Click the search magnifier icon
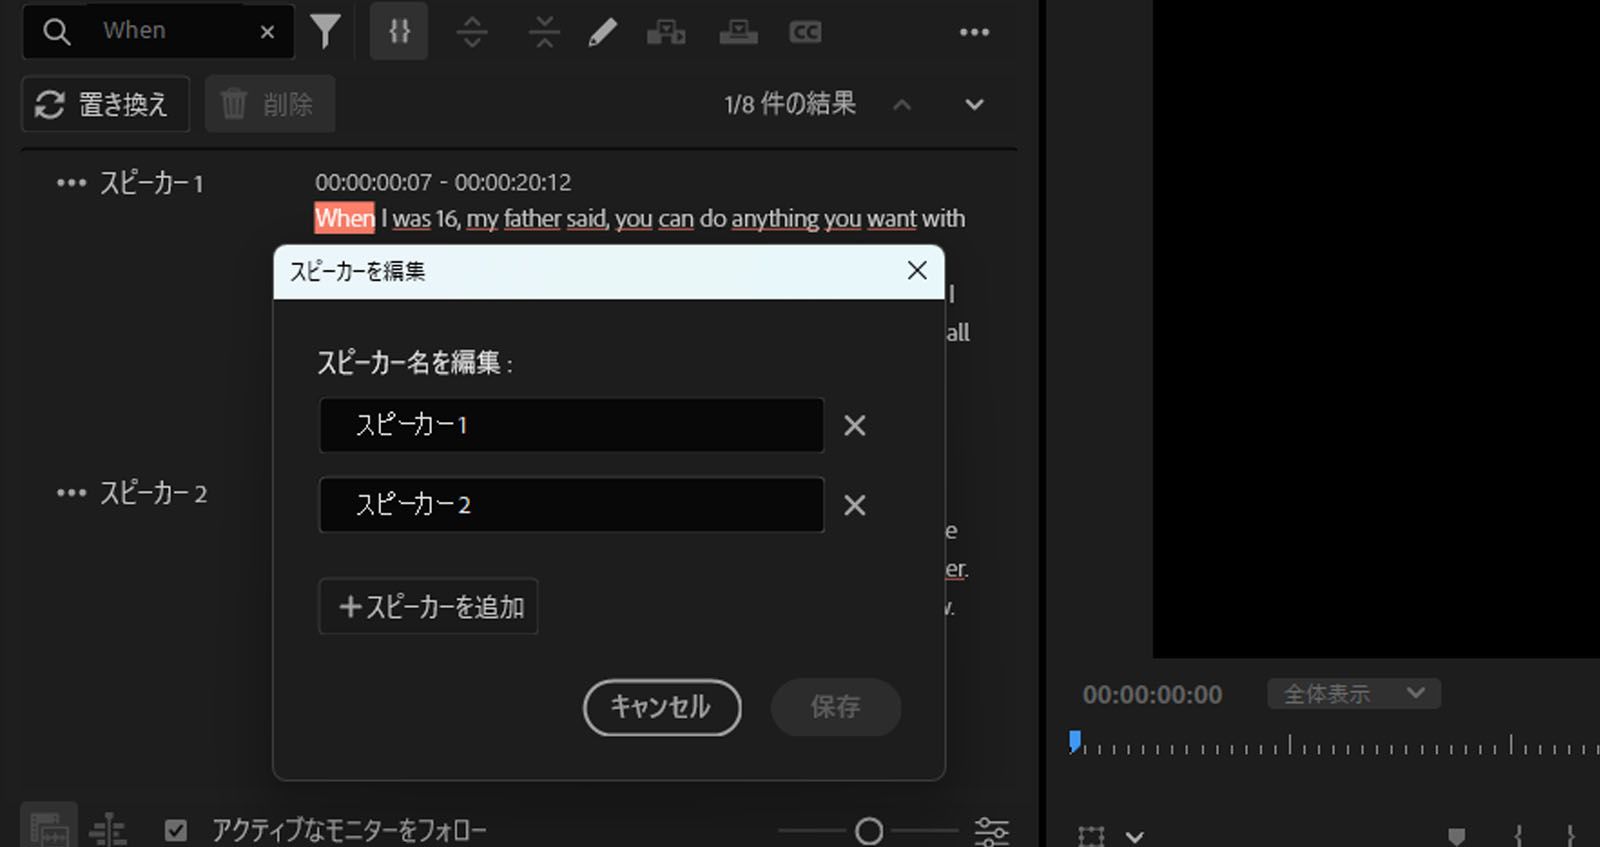The image size is (1600, 847). (57, 32)
